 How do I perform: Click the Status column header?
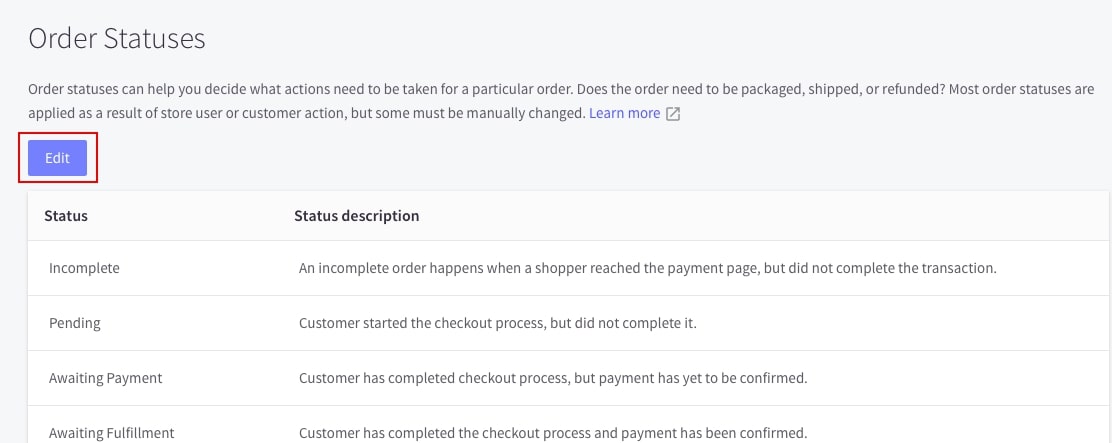66,216
